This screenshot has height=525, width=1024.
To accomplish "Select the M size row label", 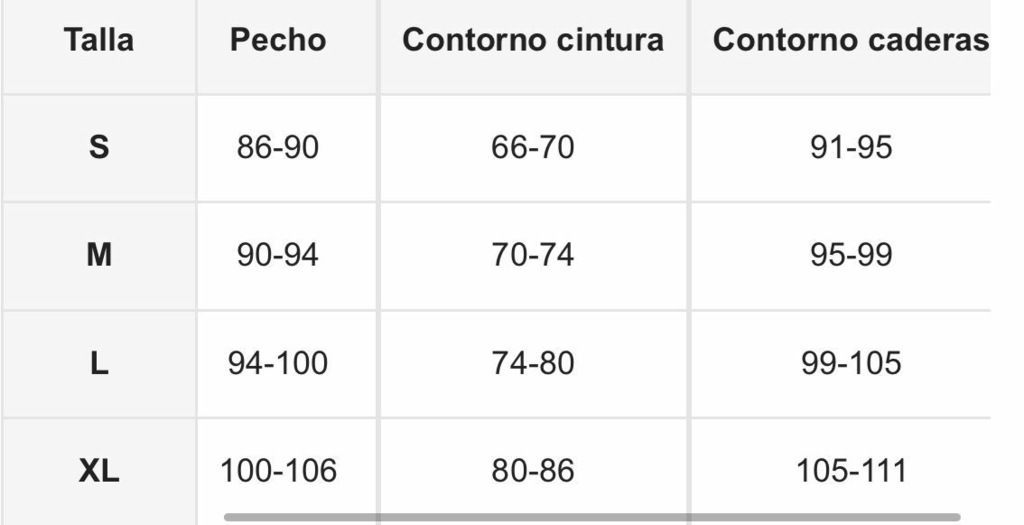I will [98, 255].
